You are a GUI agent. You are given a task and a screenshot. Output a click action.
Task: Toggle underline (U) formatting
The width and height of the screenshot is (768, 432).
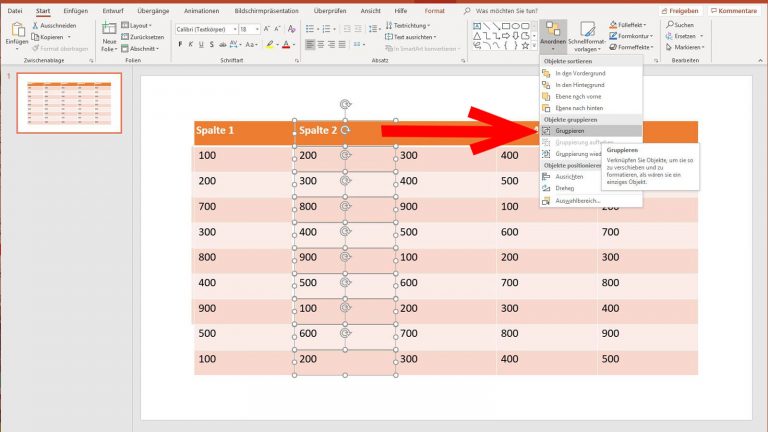pos(201,45)
